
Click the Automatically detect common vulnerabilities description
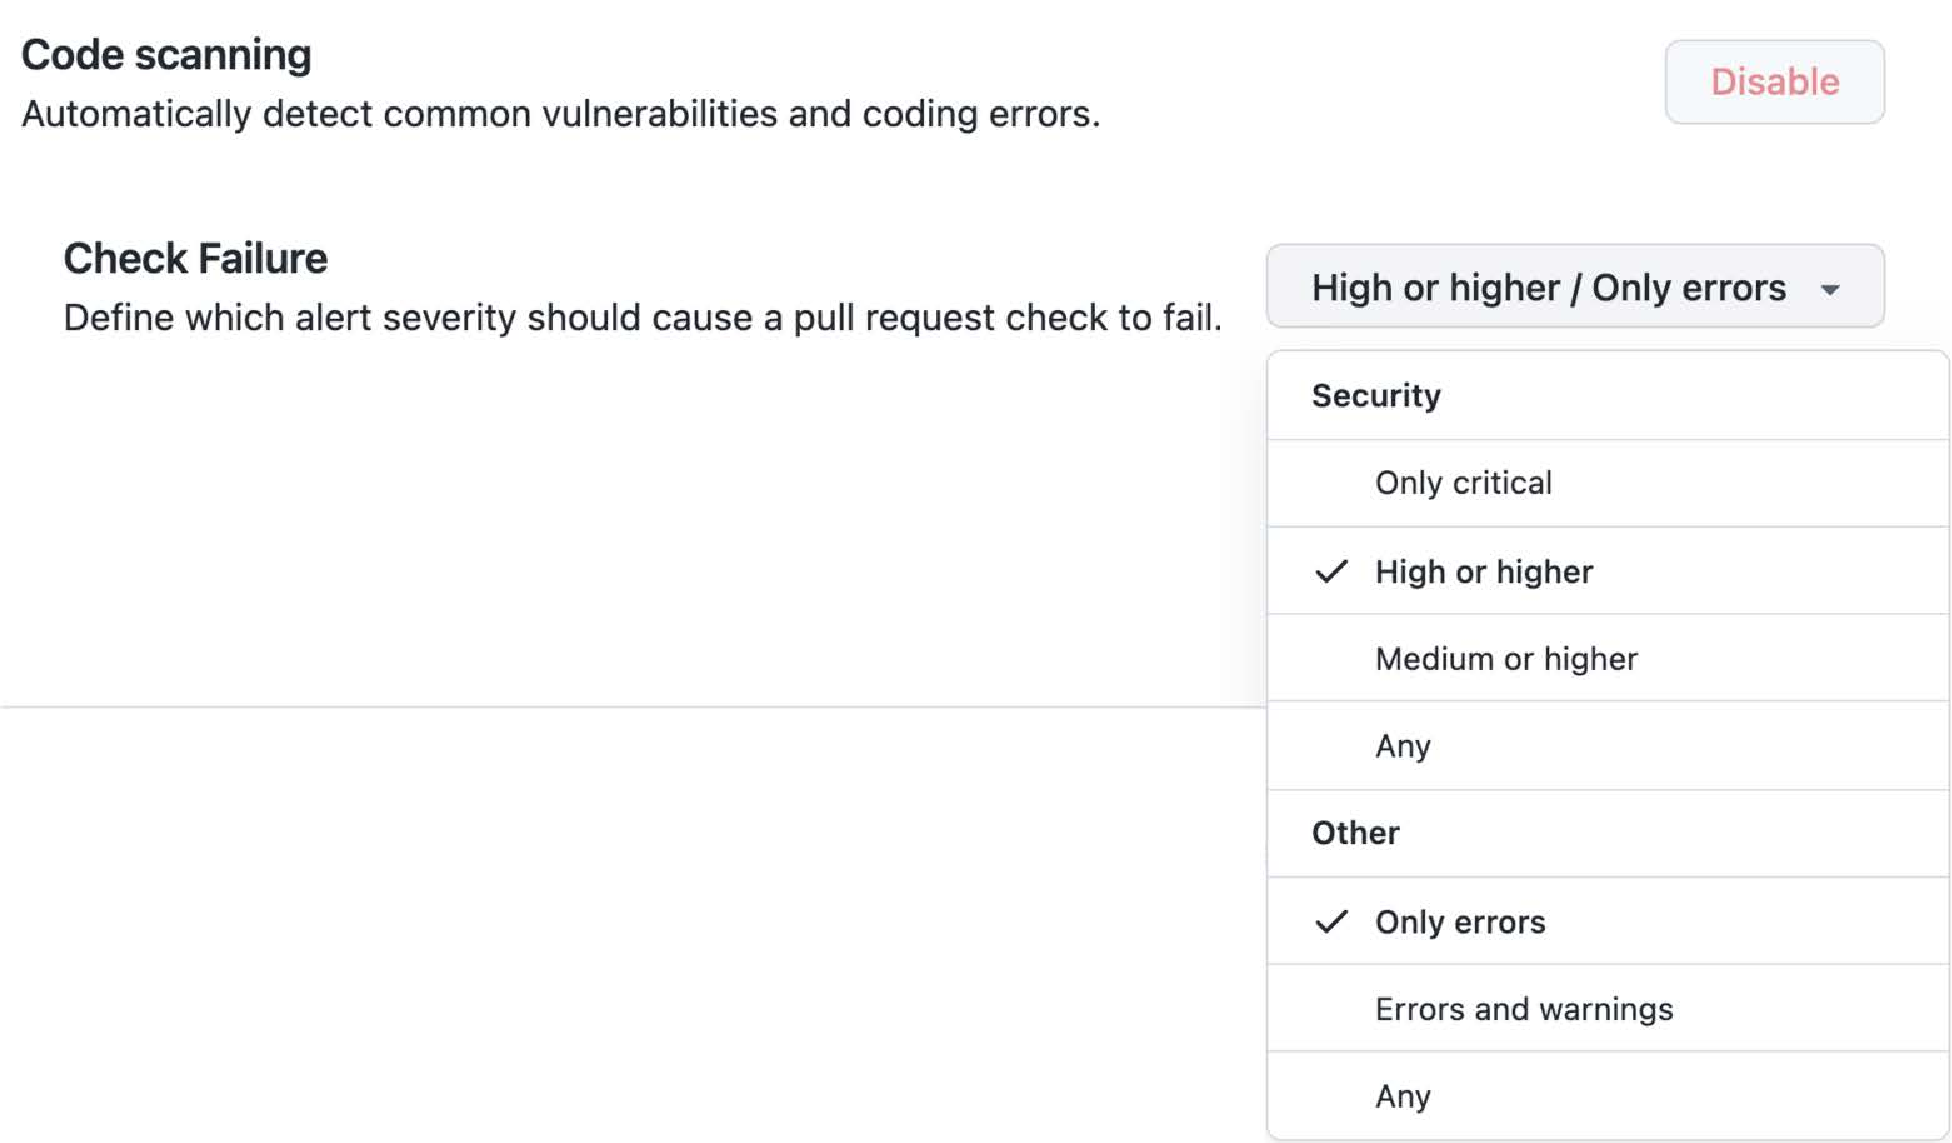pos(560,114)
